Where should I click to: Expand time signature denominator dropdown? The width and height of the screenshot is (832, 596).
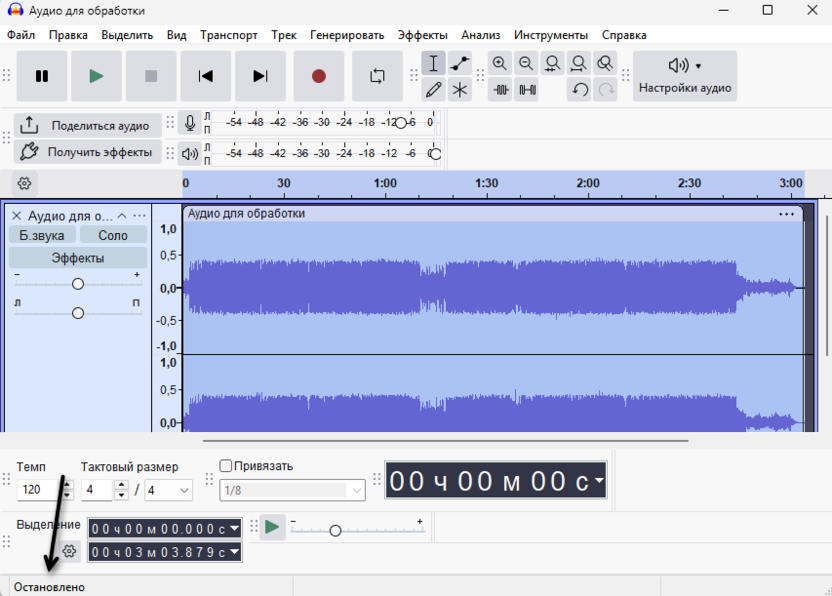184,490
